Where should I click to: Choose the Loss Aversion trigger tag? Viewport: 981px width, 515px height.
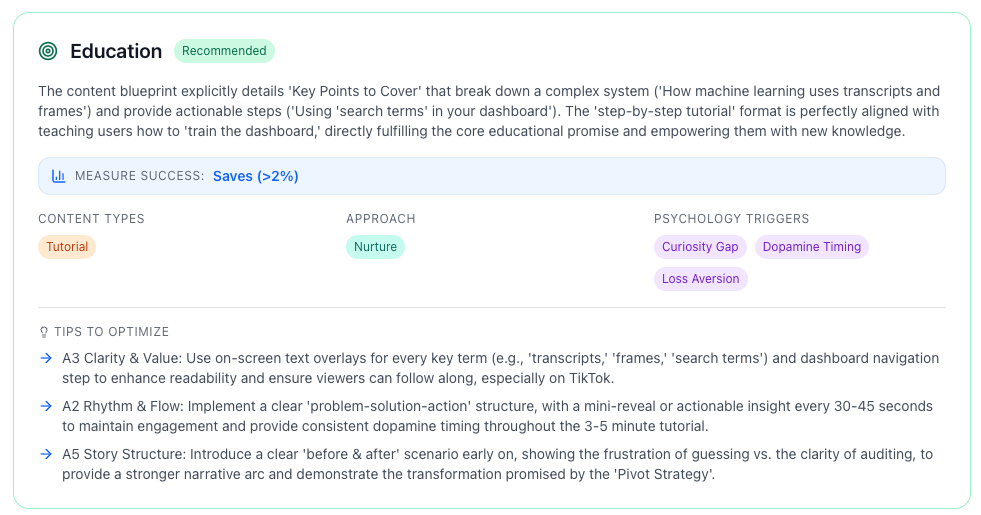tap(700, 279)
